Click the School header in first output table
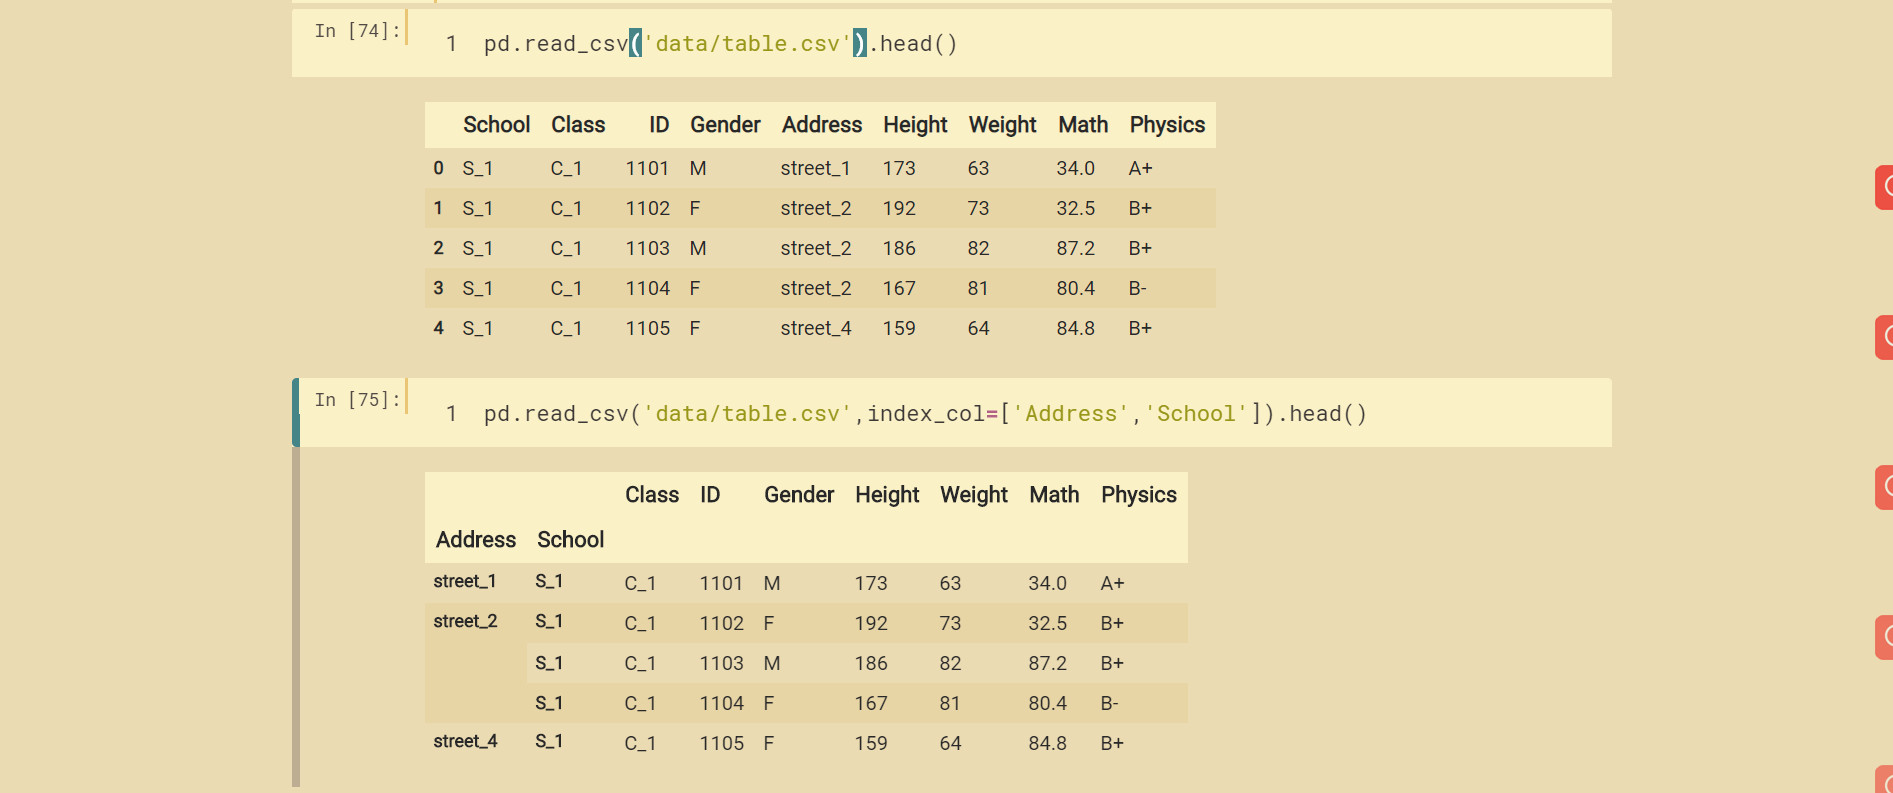 [x=496, y=125]
